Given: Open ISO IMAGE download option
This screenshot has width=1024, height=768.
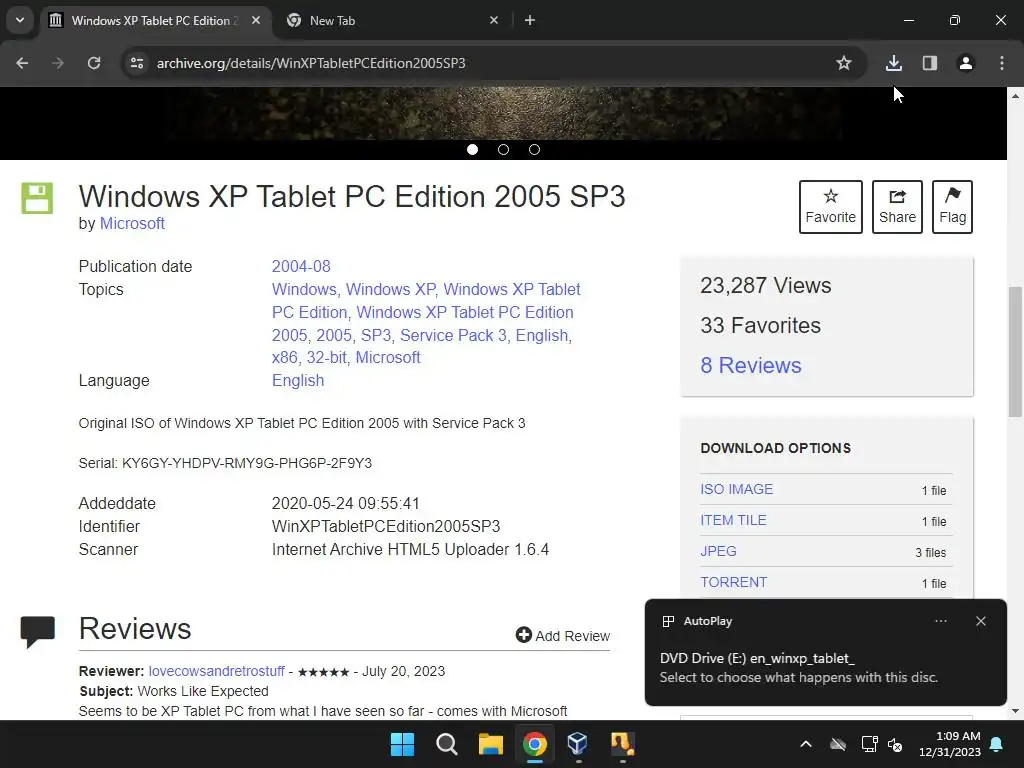Looking at the screenshot, I should 736,489.
